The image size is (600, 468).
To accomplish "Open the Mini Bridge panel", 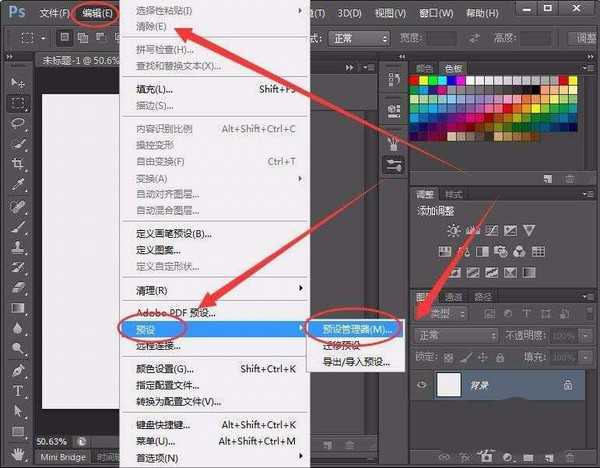I will pos(62,456).
